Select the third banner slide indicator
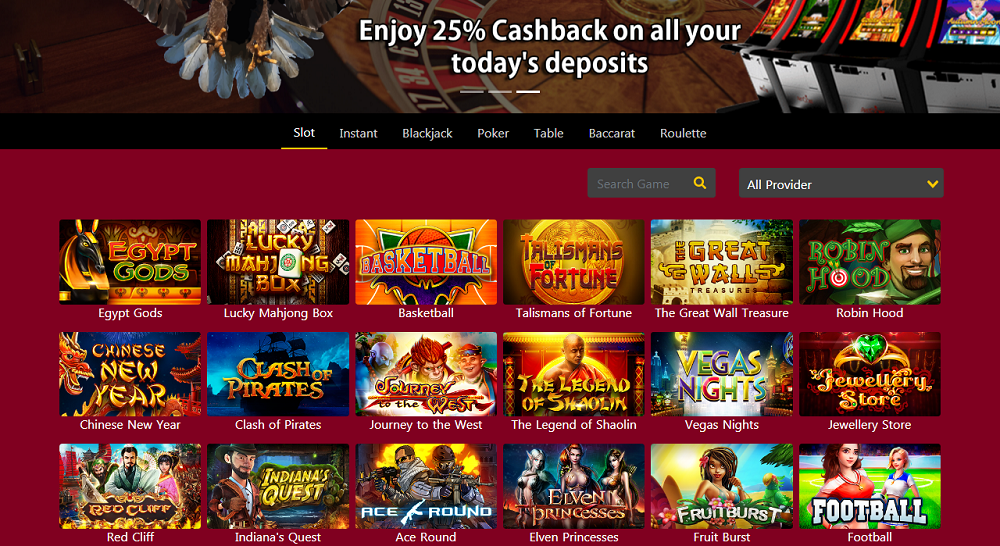This screenshot has width=1000, height=546. click(x=528, y=92)
